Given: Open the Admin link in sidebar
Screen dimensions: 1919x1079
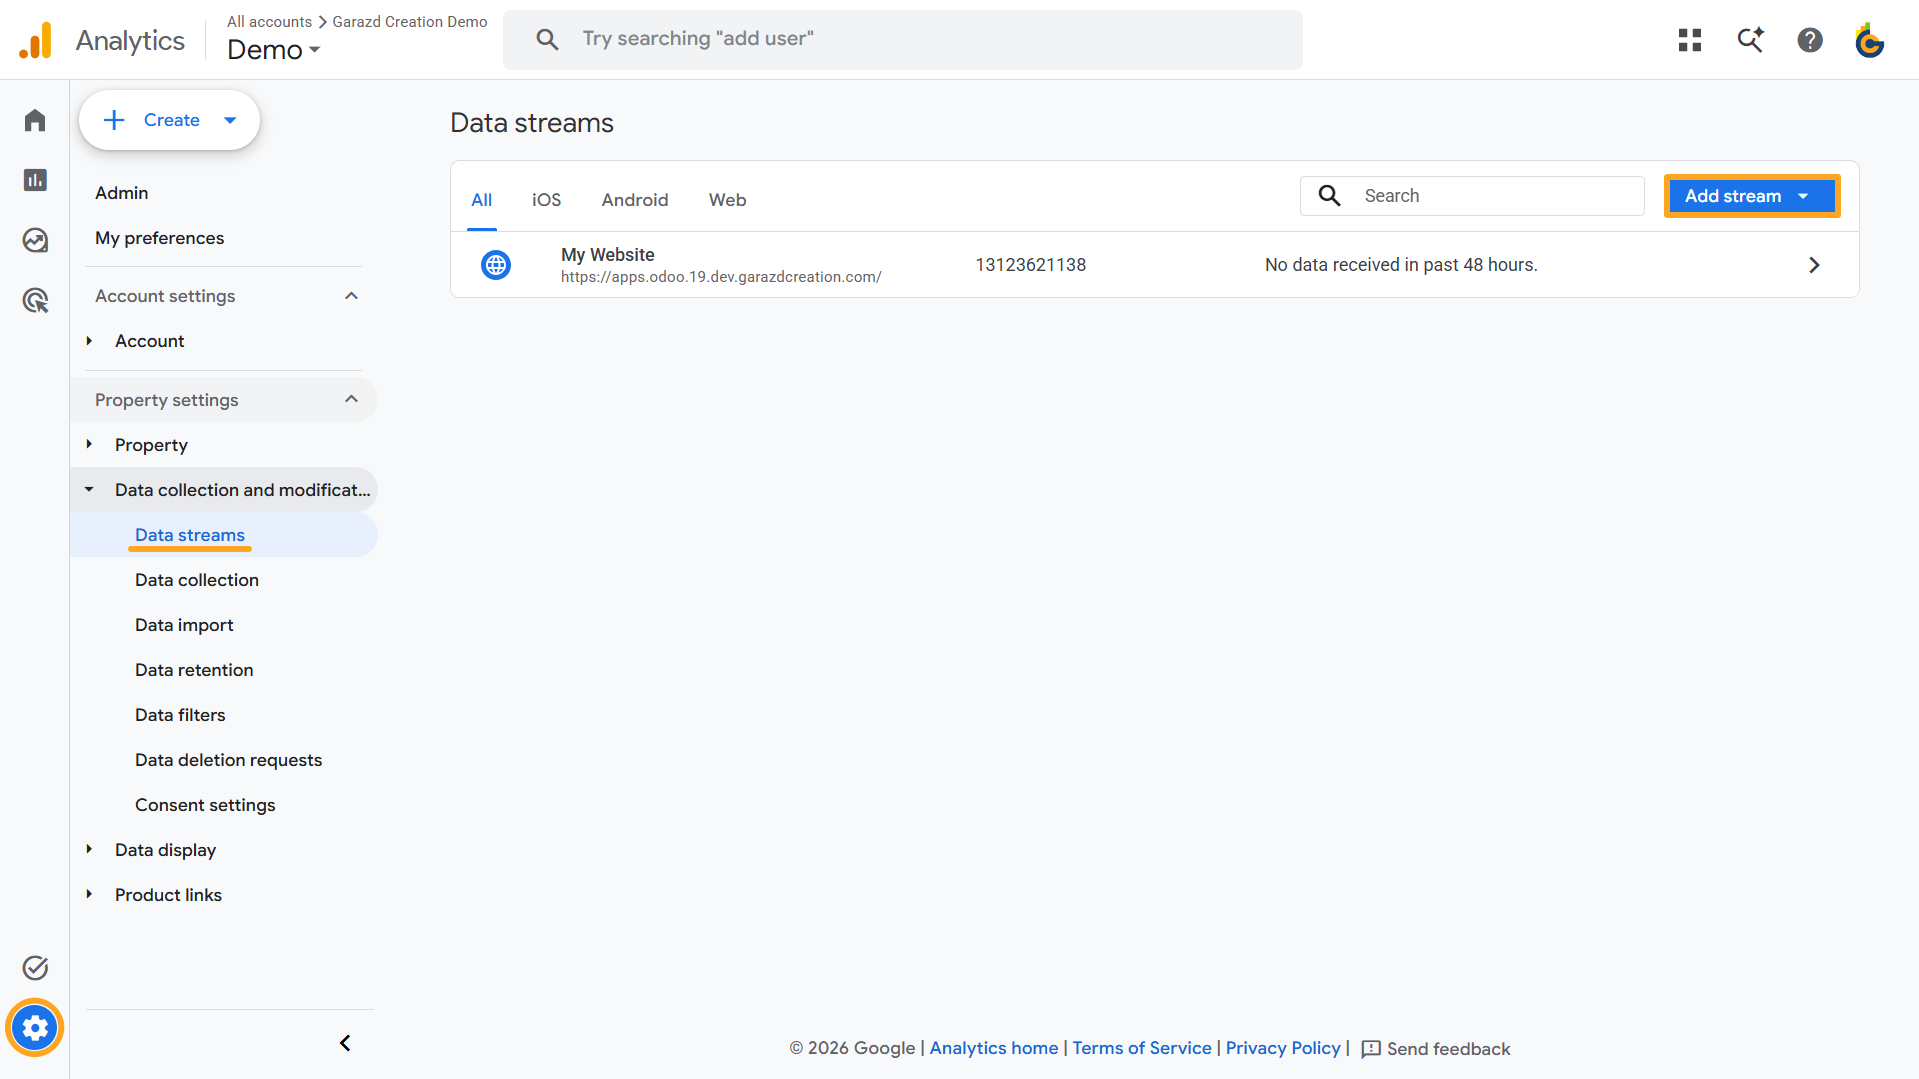Looking at the screenshot, I should pos(121,193).
